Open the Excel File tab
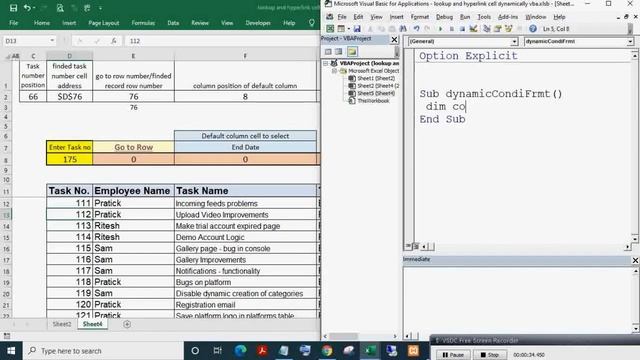The image size is (640, 360). point(13,23)
